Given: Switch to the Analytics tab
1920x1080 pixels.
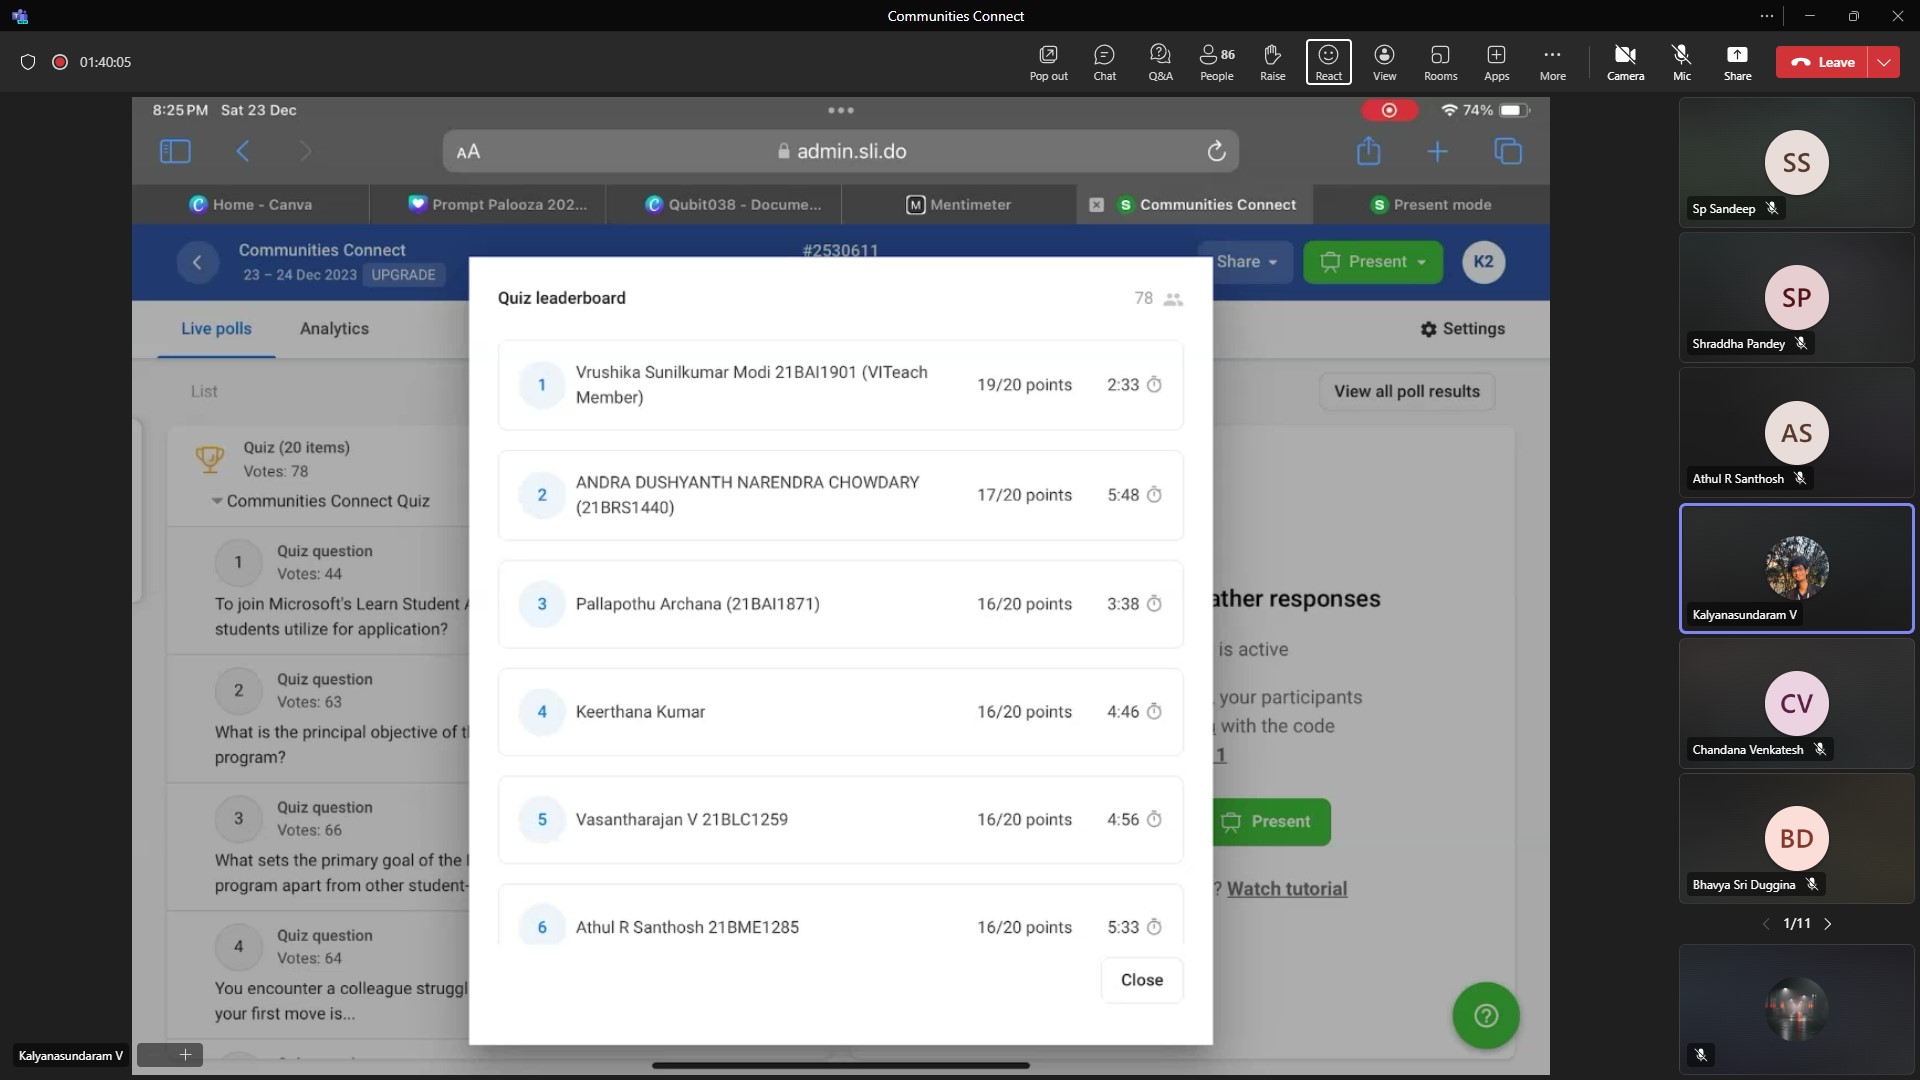Looking at the screenshot, I should click(x=334, y=329).
